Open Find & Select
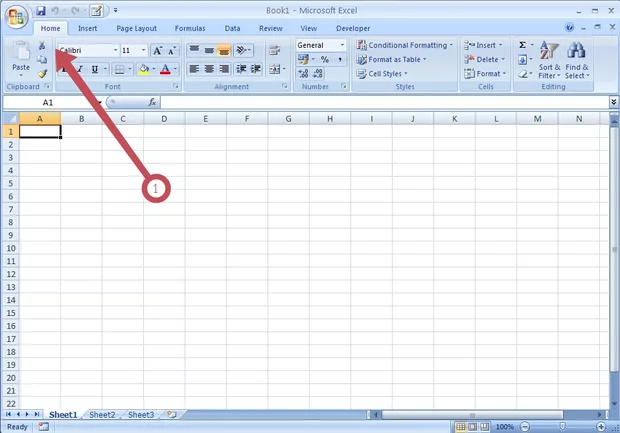 [x=577, y=60]
